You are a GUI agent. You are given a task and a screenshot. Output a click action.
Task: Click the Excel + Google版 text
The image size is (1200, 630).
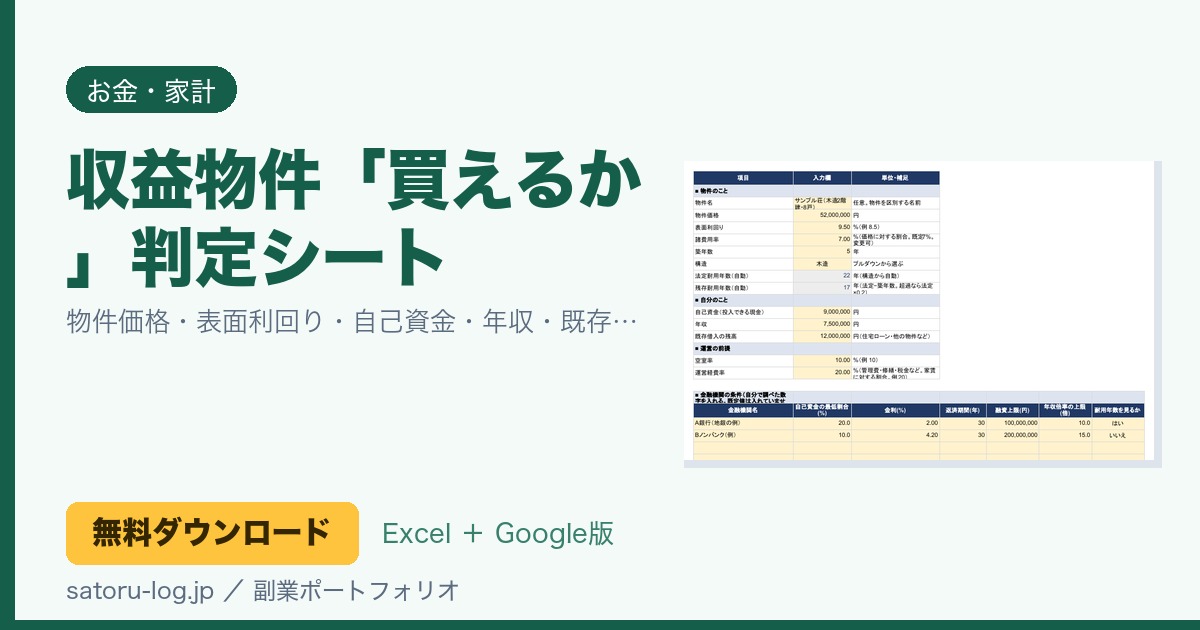click(498, 533)
